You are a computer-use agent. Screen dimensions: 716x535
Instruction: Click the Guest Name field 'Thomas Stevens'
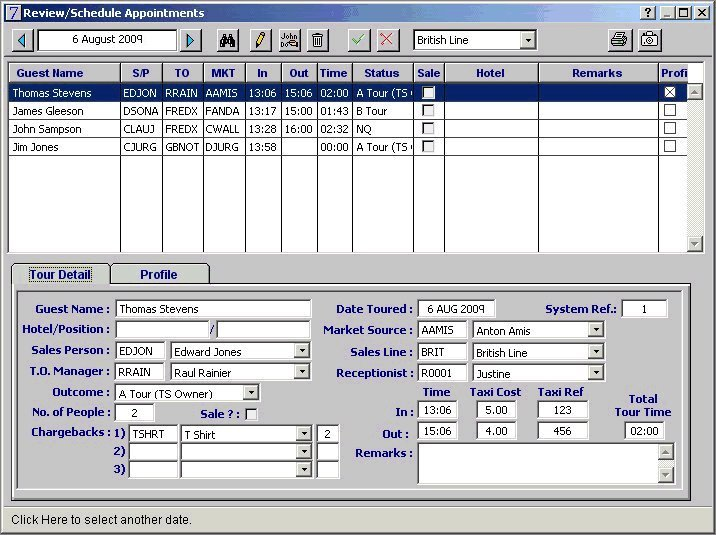(x=213, y=309)
